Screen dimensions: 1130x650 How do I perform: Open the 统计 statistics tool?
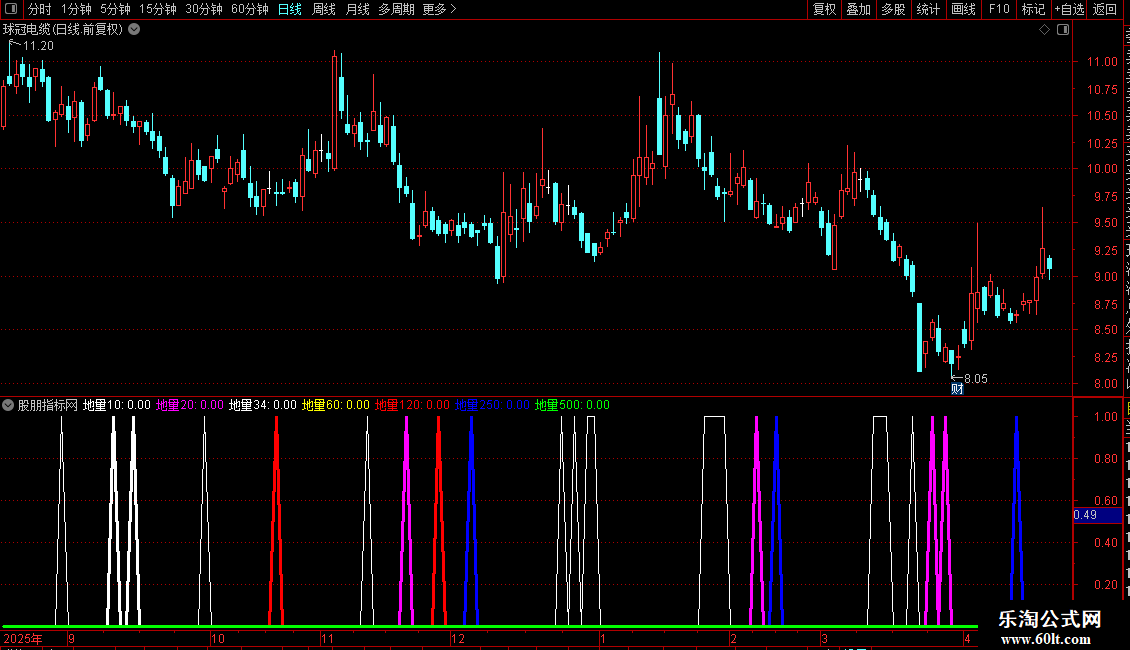click(x=928, y=9)
